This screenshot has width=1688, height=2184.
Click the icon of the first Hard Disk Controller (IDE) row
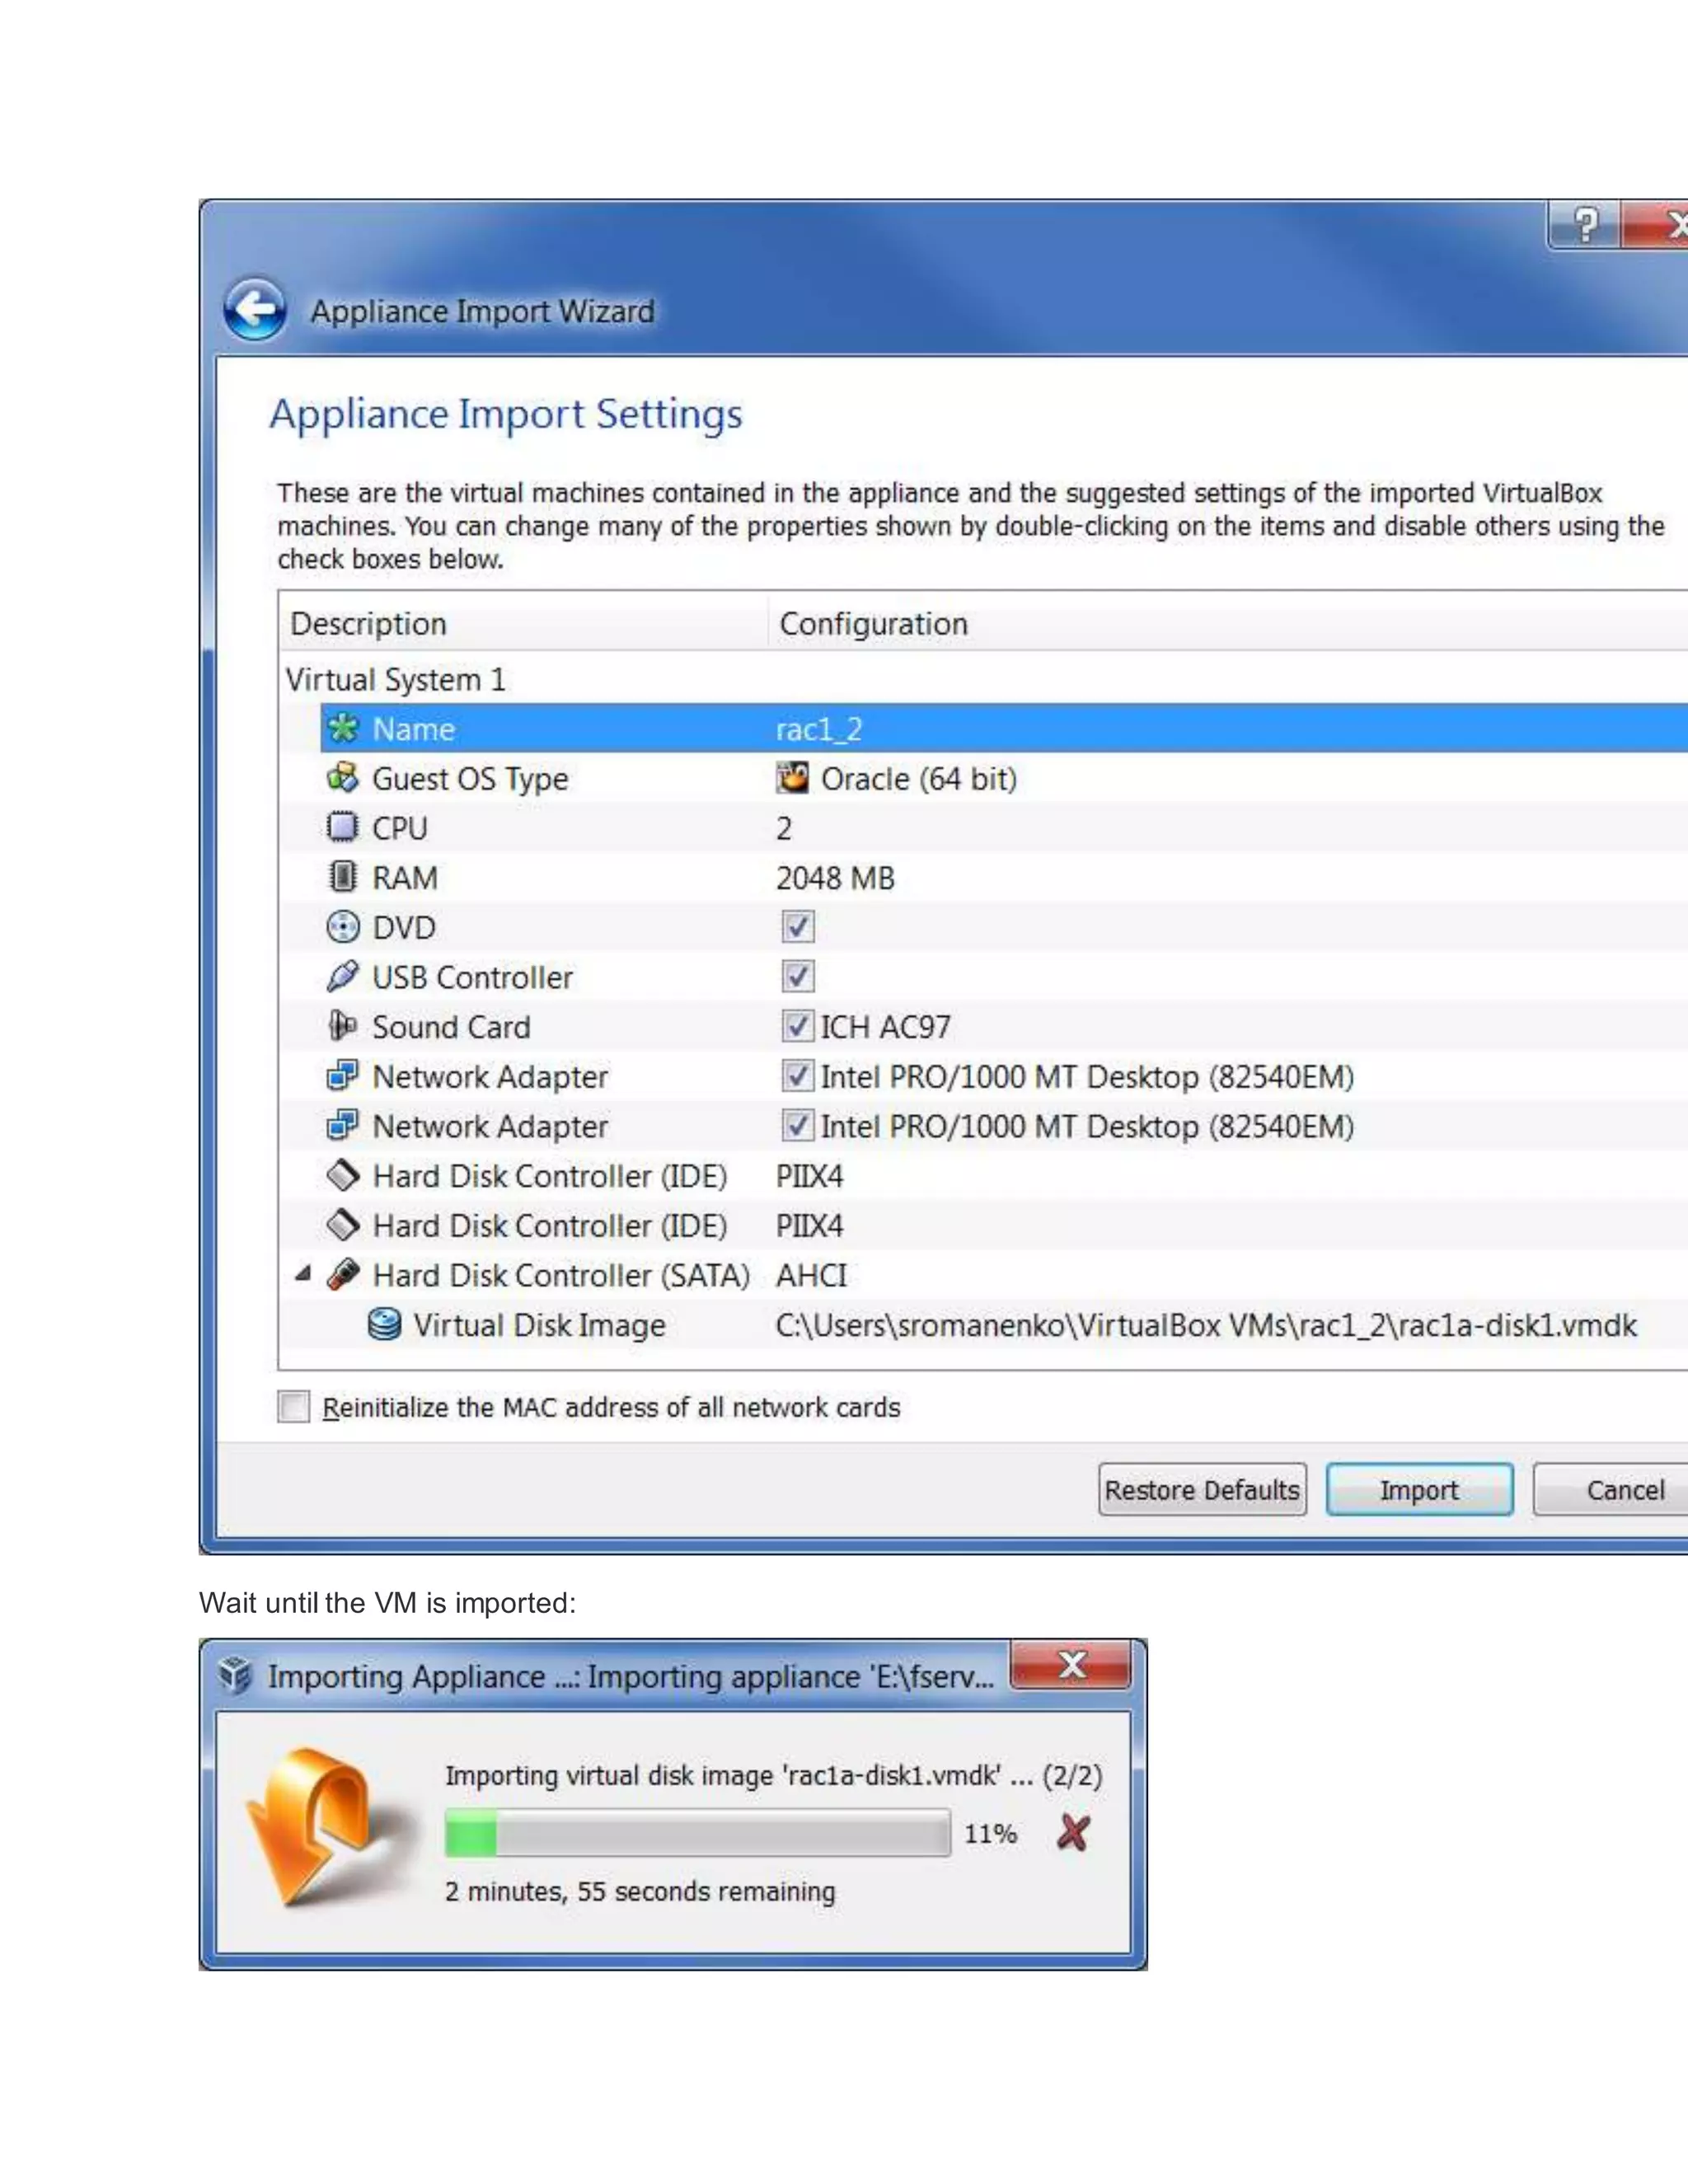(x=343, y=1175)
